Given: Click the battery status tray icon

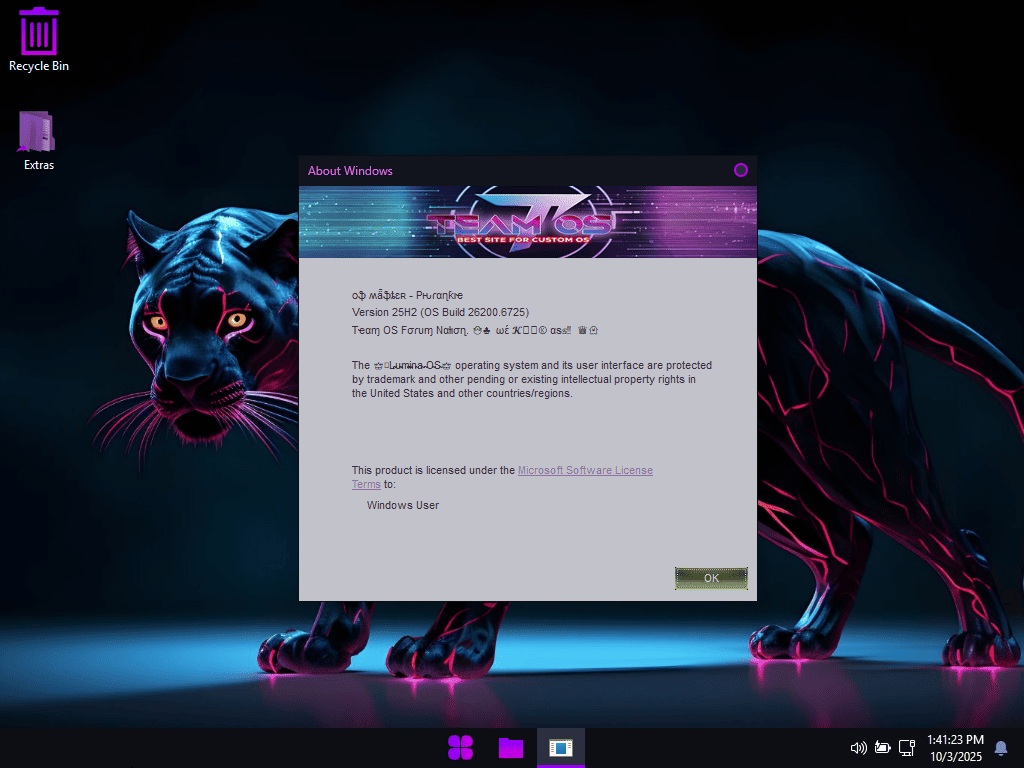Looking at the screenshot, I should pyautogui.click(x=883, y=747).
